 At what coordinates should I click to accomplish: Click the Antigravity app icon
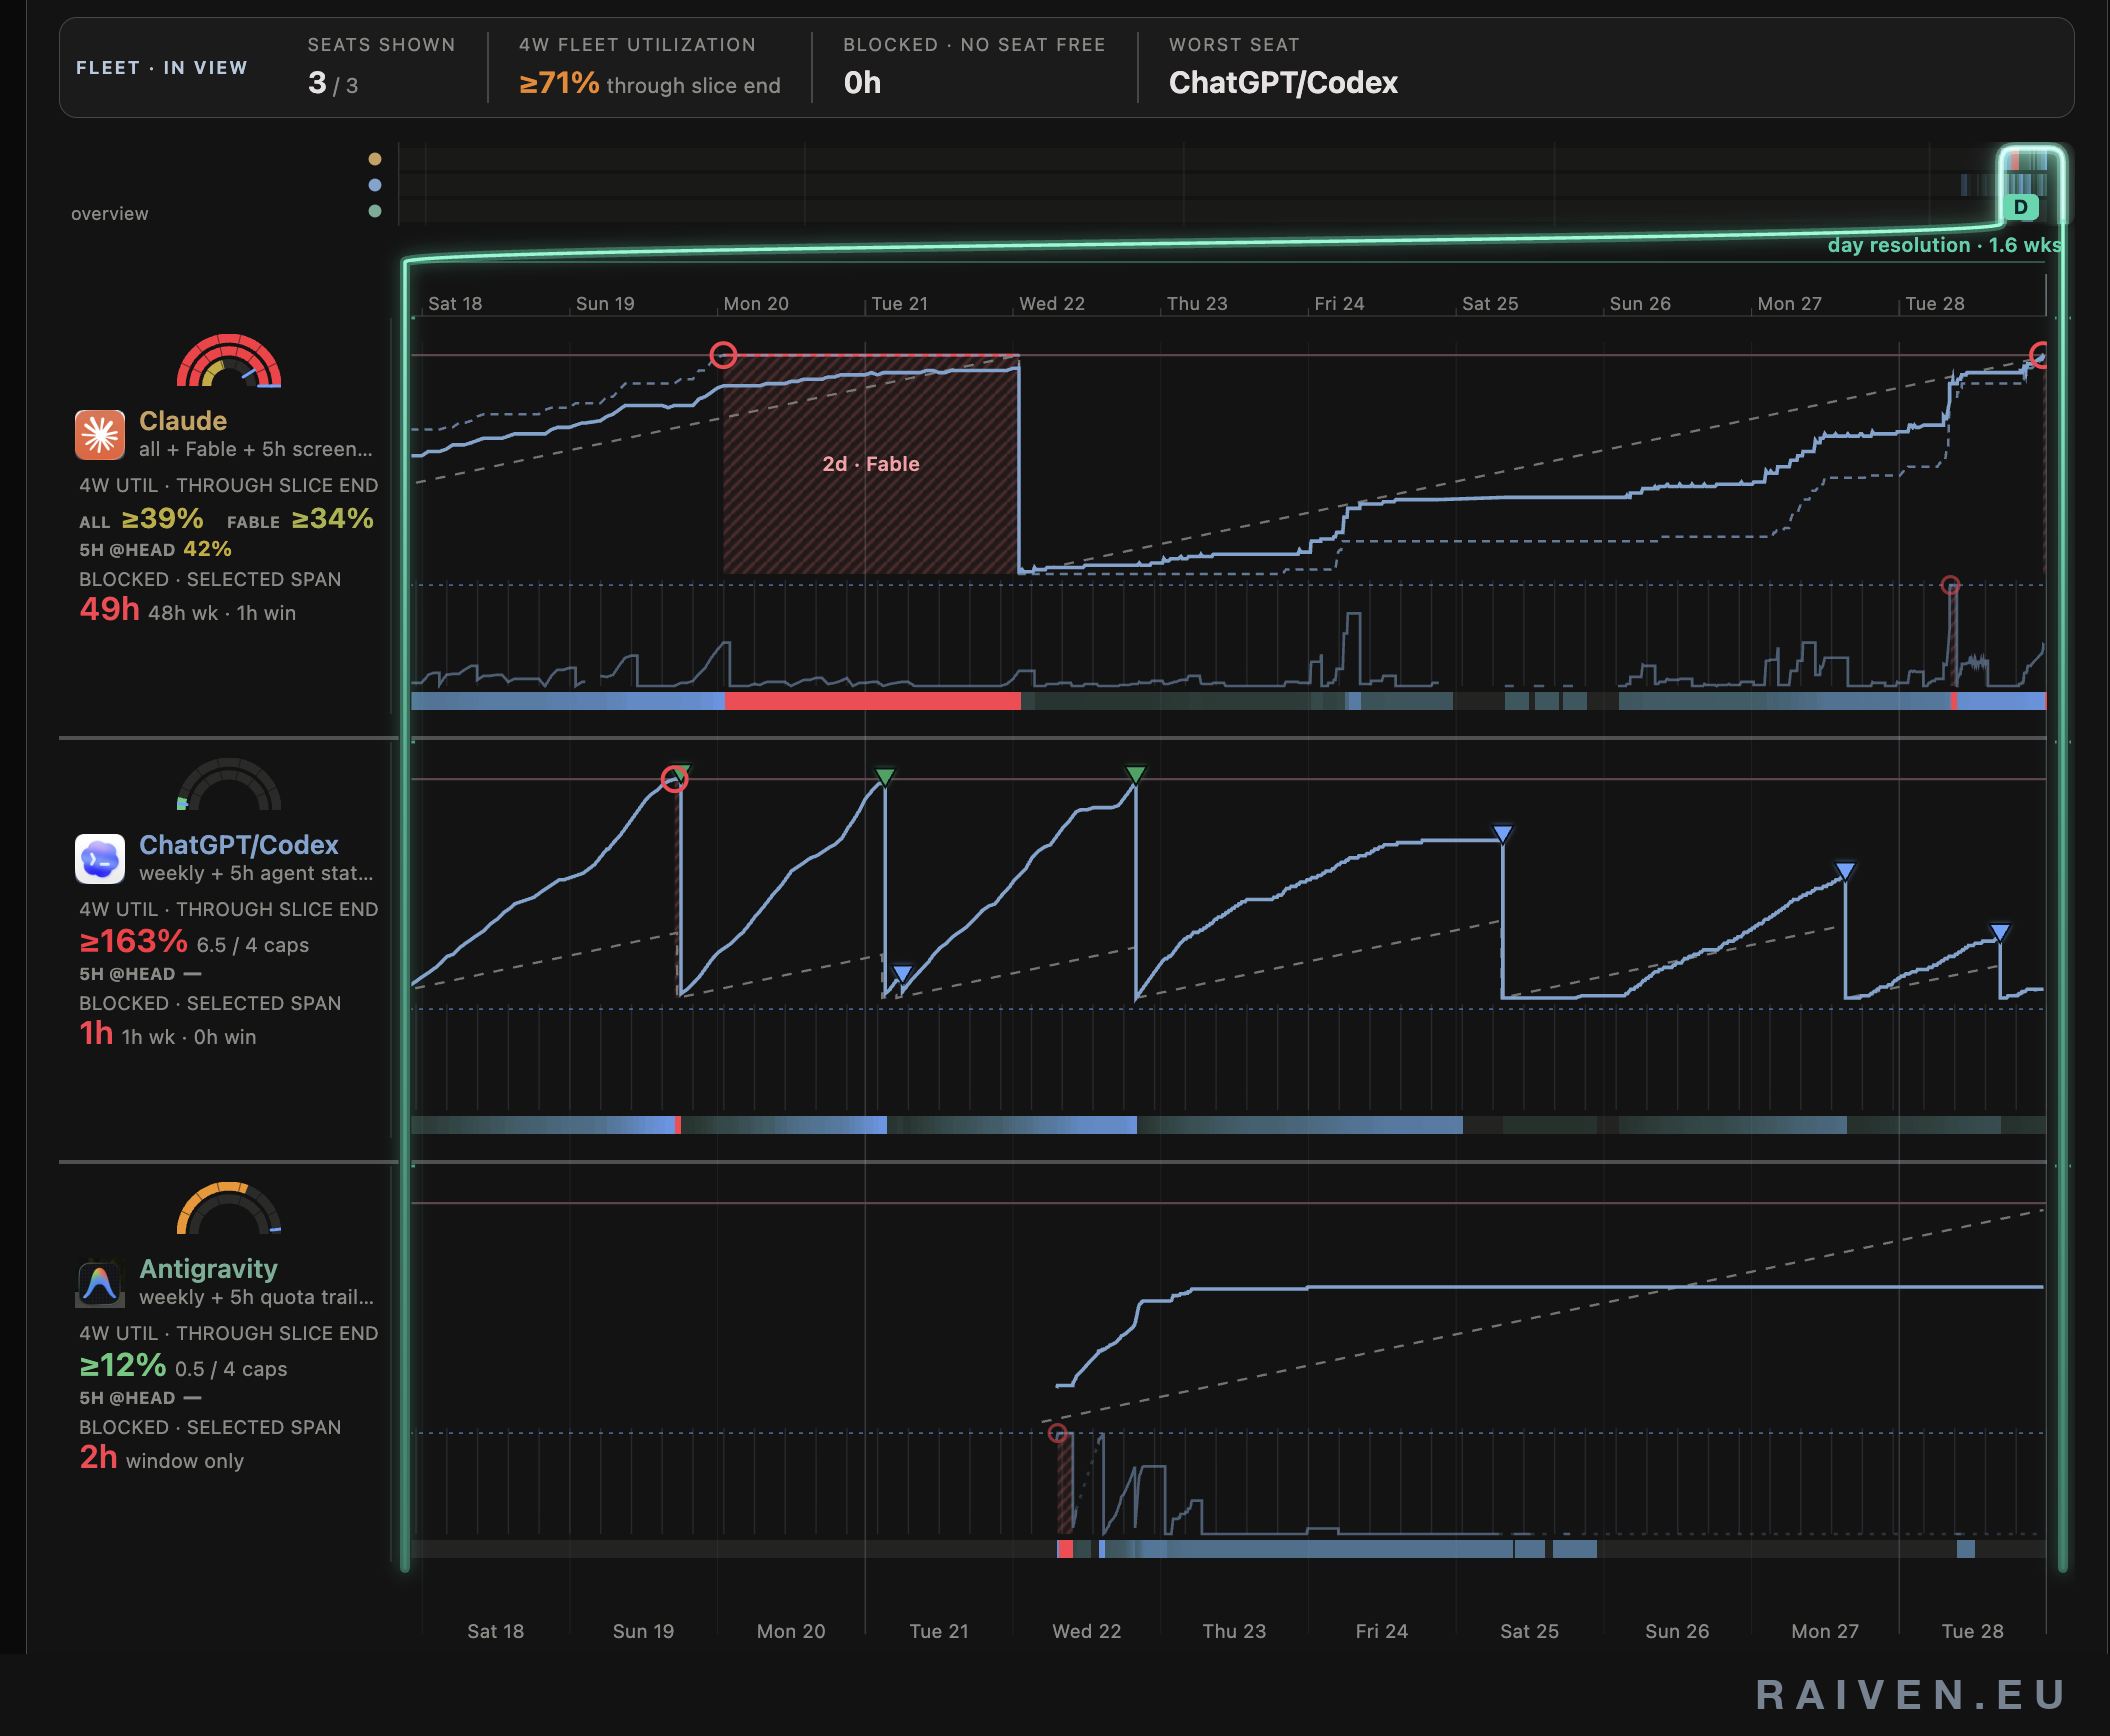[x=100, y=1283]
